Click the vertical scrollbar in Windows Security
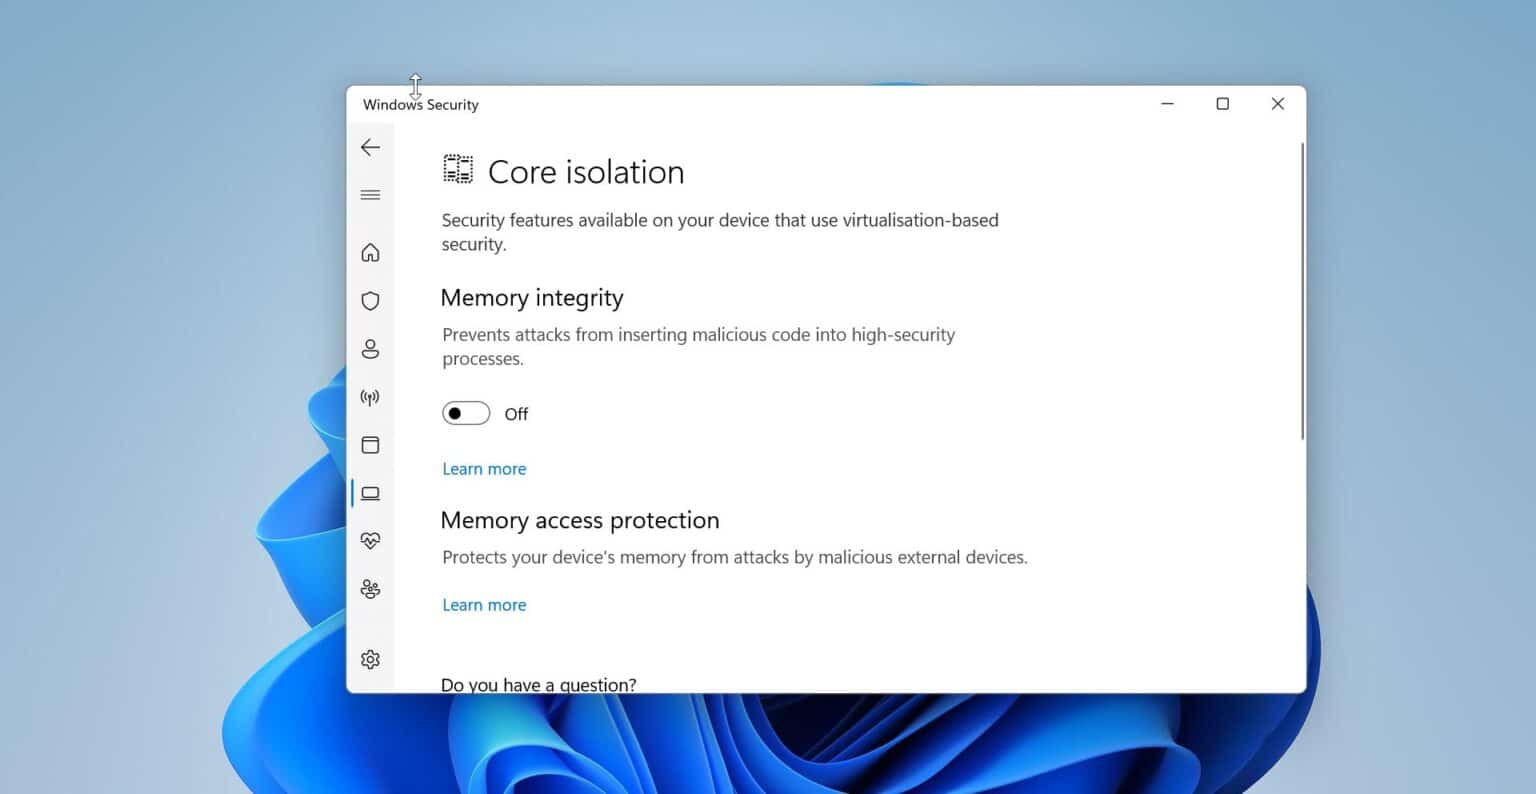The image size is (1536, 794). pos(1302,290)
